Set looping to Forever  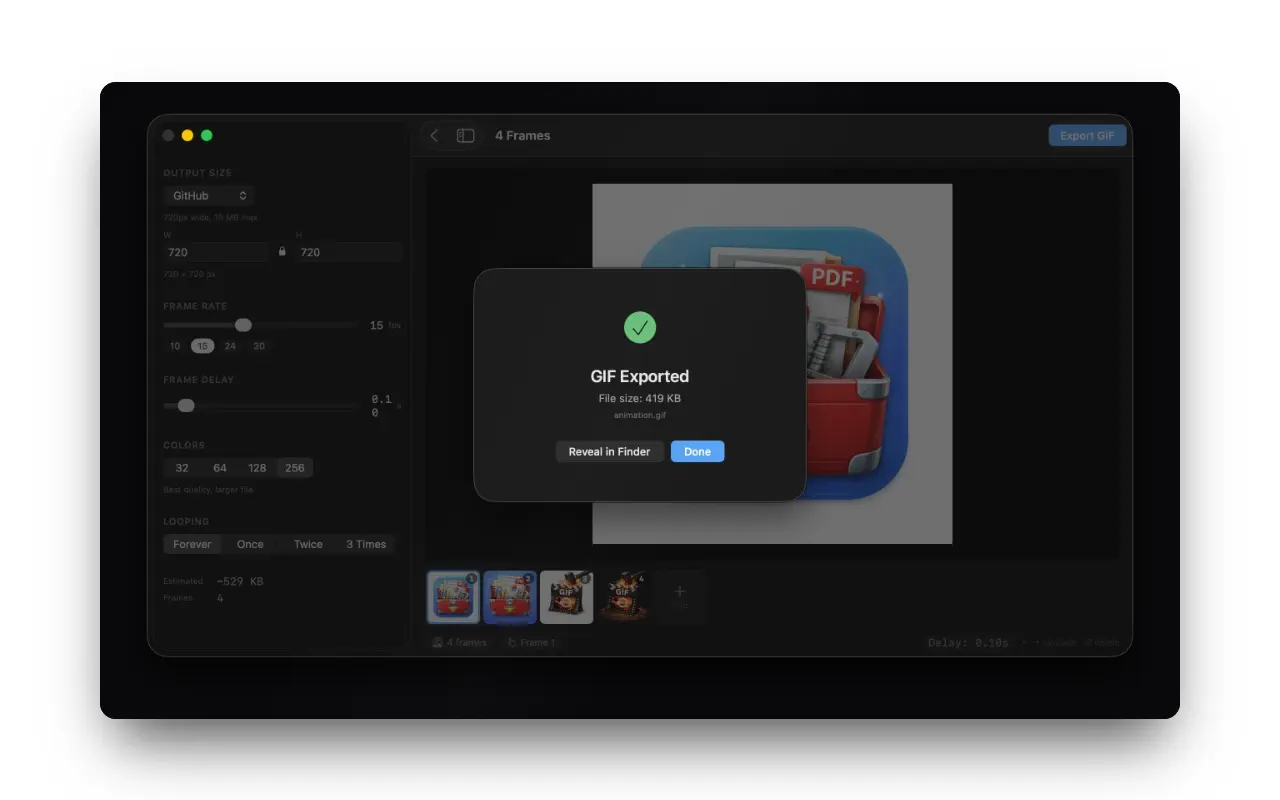192,545
